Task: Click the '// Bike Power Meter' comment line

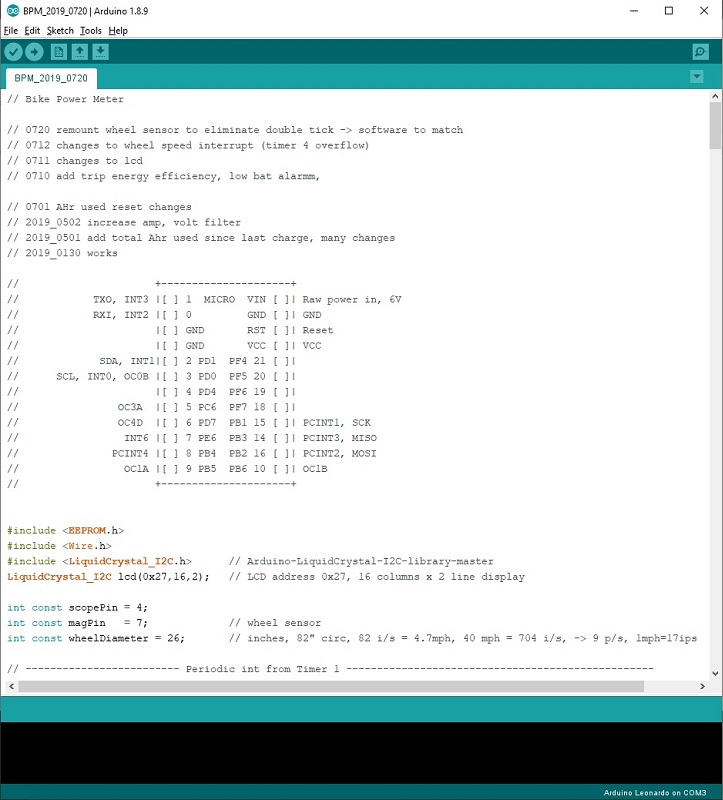Action: [65, 99]
